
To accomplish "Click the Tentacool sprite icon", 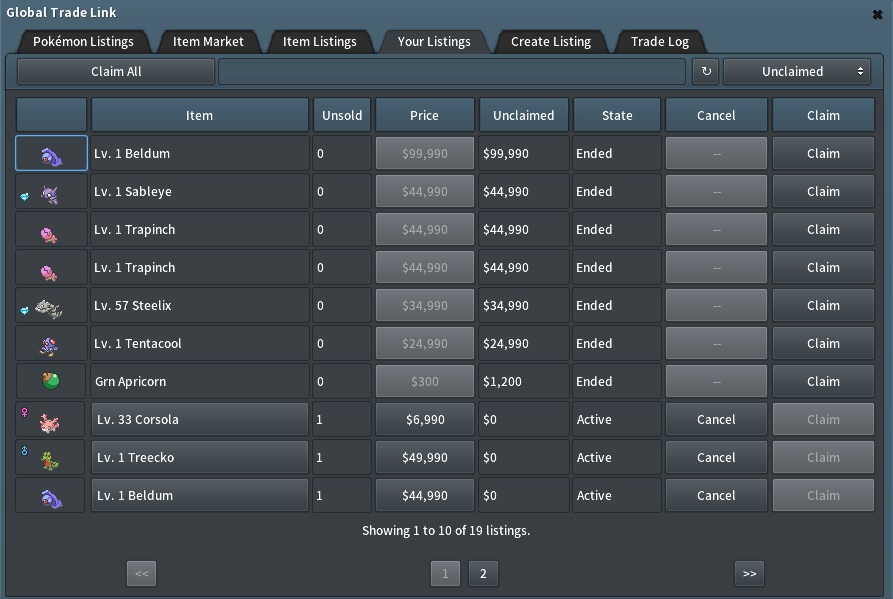I will point(49,346).
